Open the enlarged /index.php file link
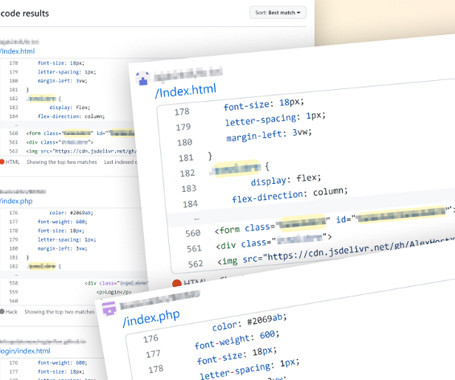Image resolution: width=455 pixels, height=380 pixels. (151, 318)
